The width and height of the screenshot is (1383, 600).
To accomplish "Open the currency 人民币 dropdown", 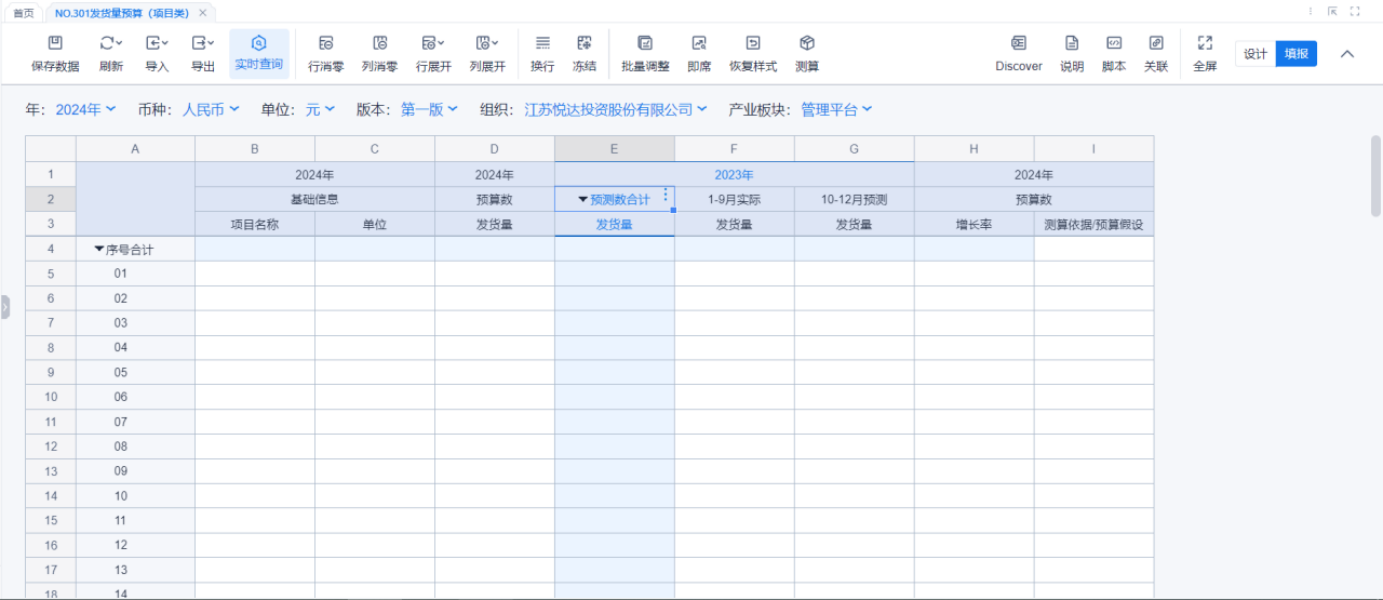I will pos(210,110).
